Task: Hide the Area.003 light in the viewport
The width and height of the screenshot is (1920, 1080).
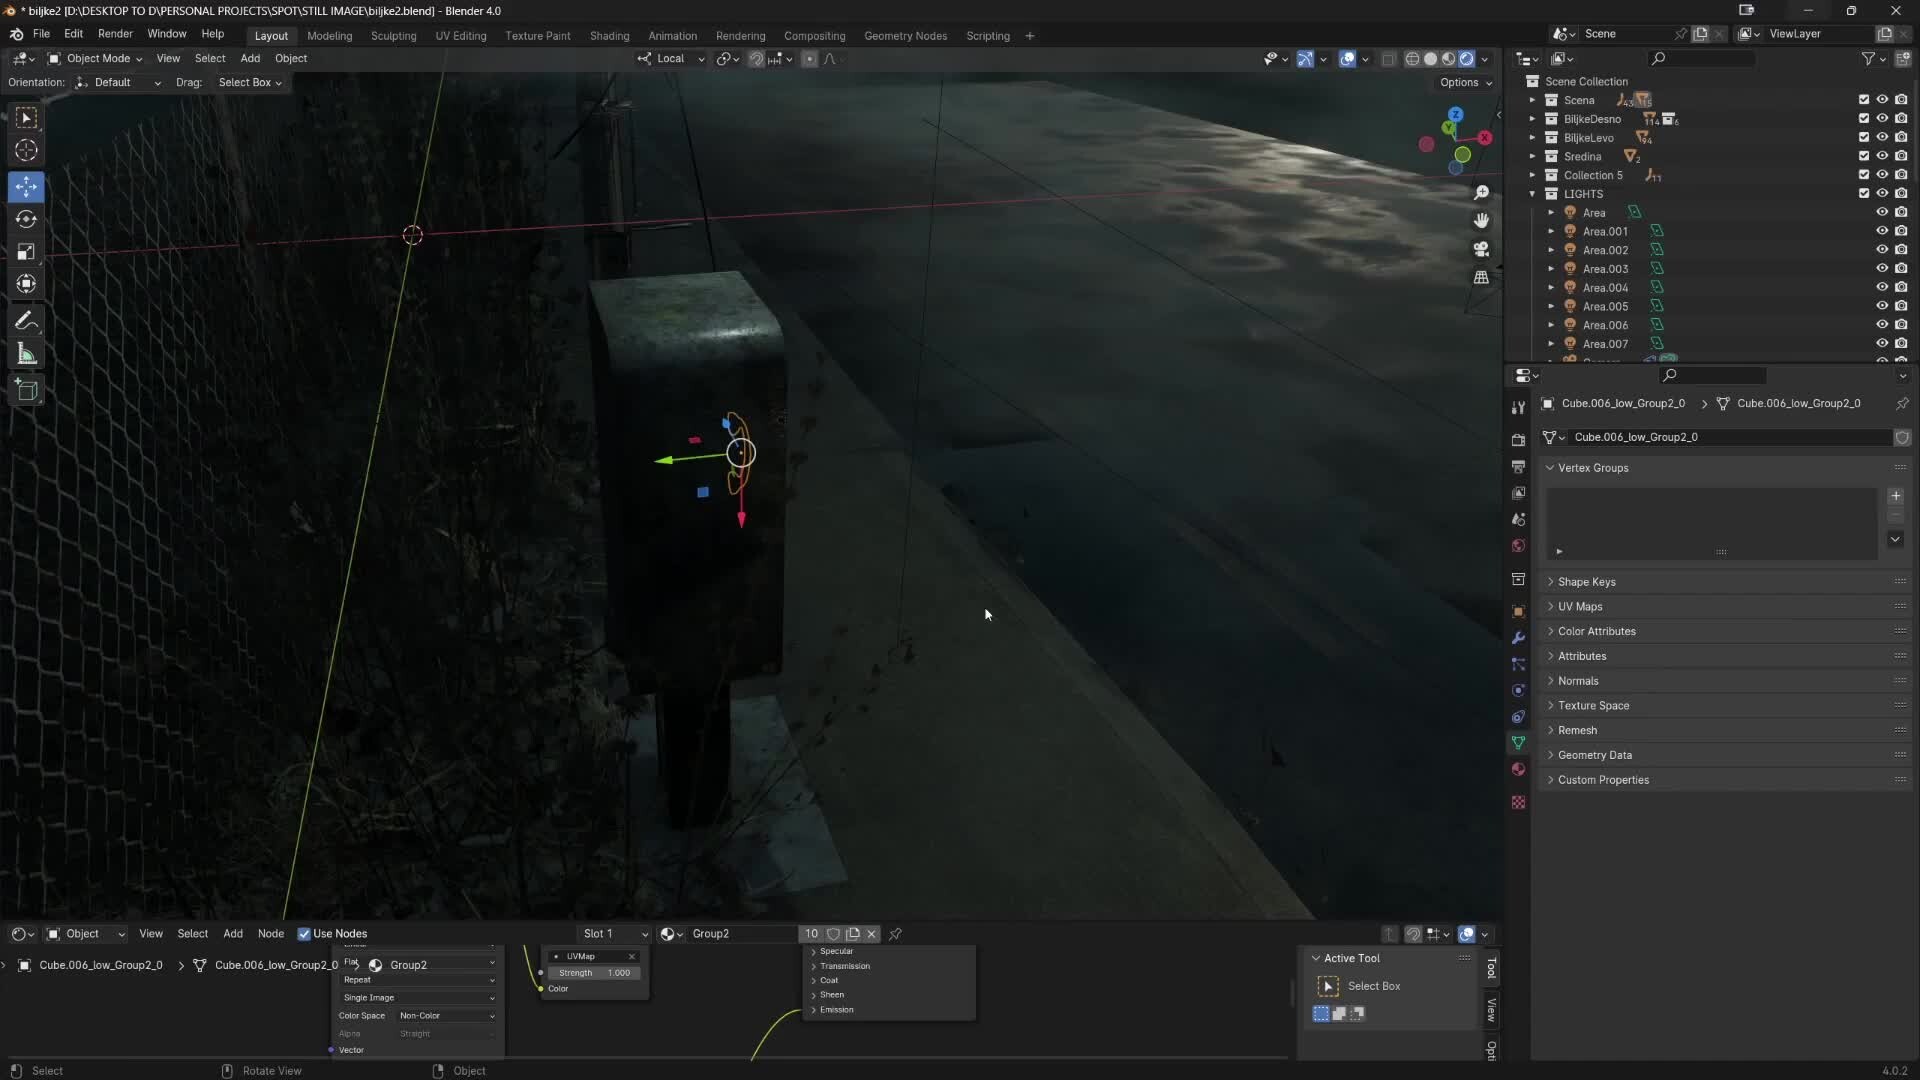Action: pos(1882,268)
